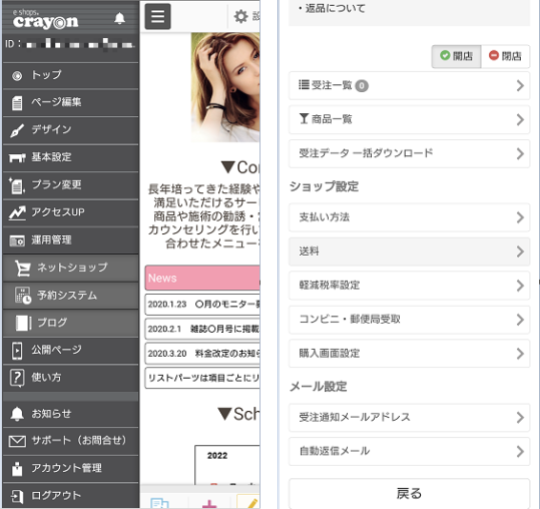Viewport: 540px width, 509px height.
Task: Open the 送料 shipping fee row
Action: [409, 251]
